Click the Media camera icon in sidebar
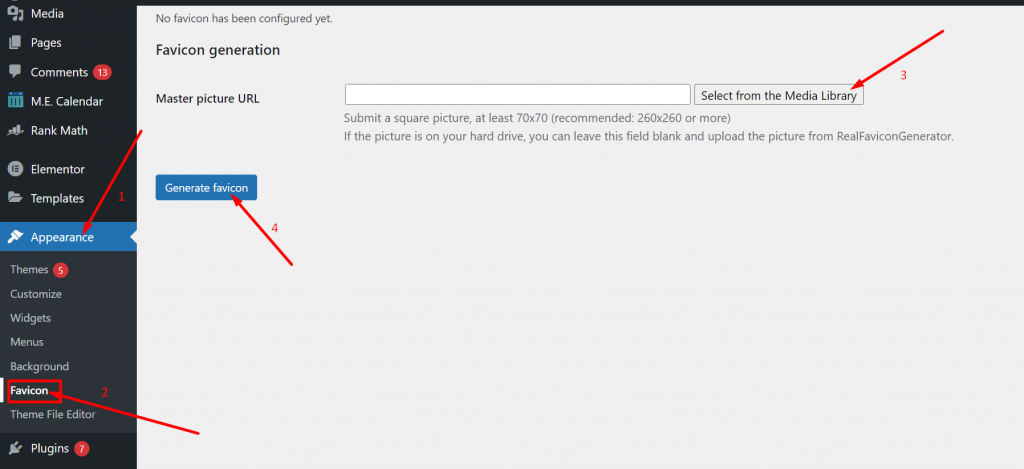The height and width of the screenshot is (469, 1024). point(15,14)
